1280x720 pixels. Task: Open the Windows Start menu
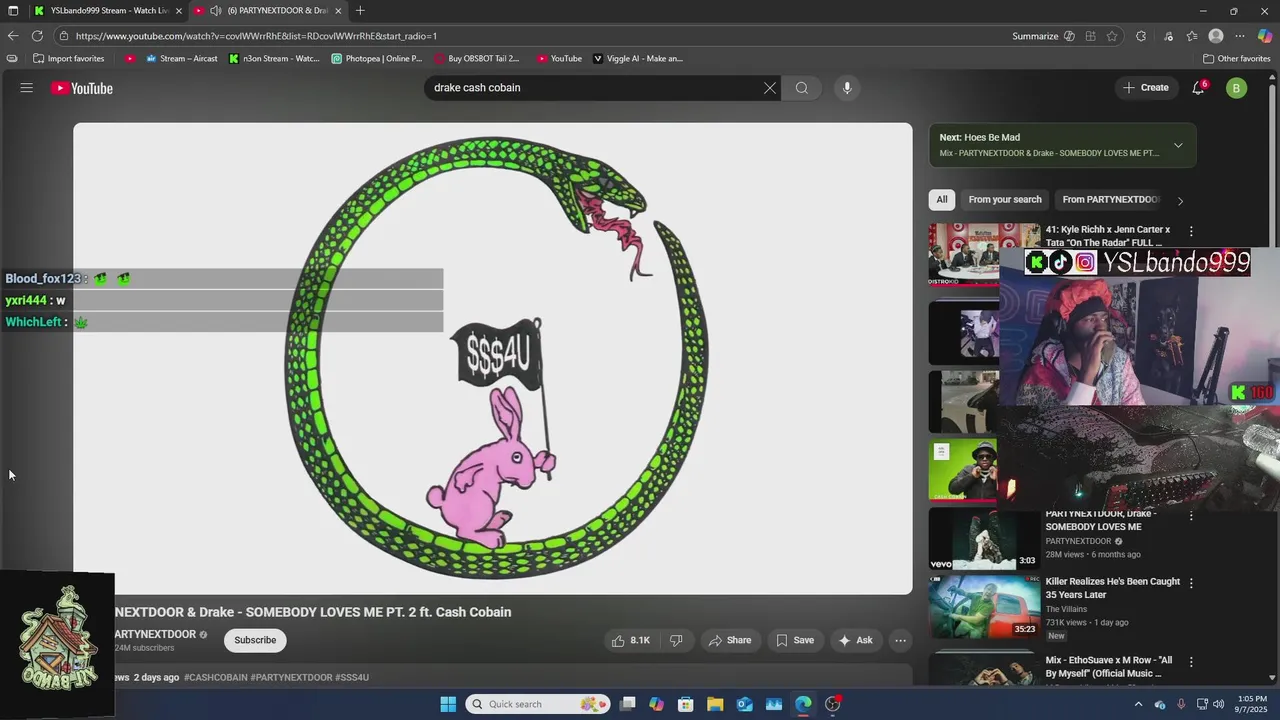pos(448,704)
